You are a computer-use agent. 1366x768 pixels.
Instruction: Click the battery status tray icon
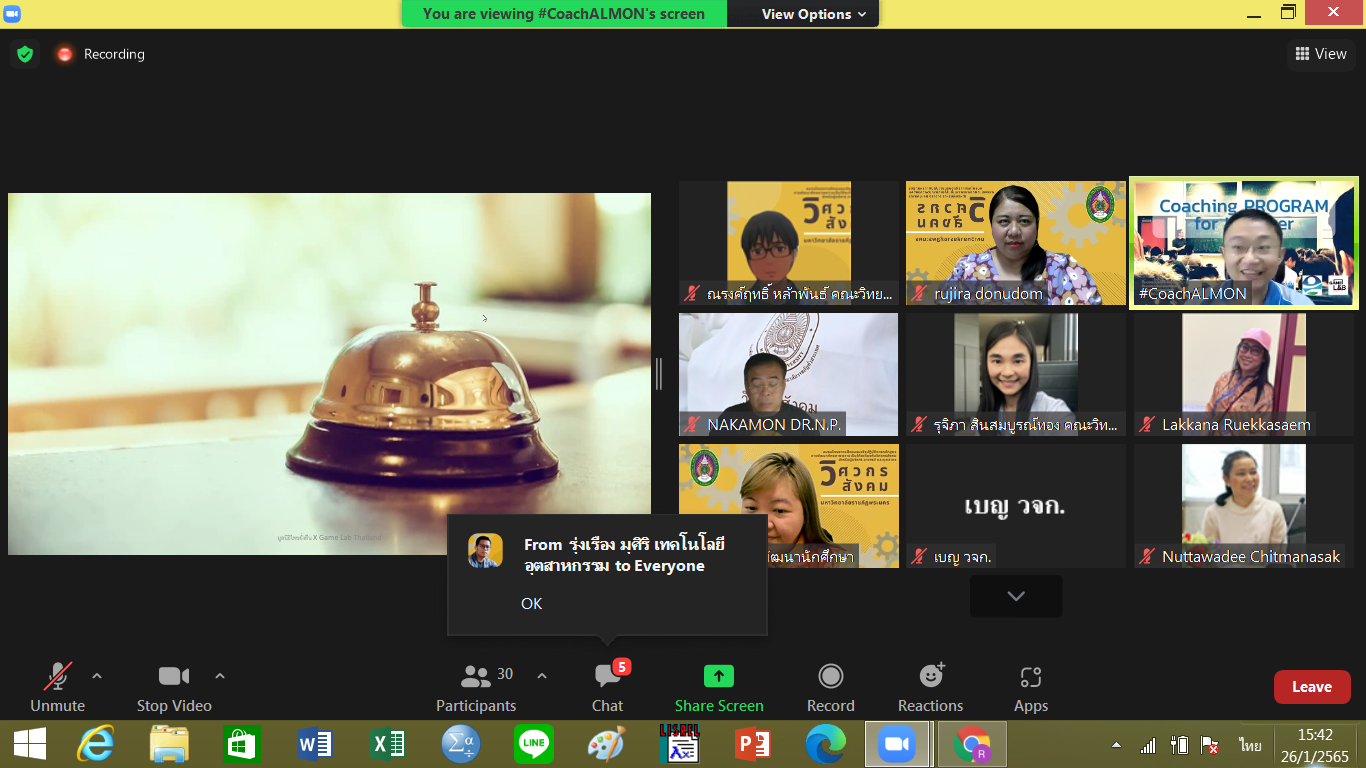pyautogui.click(x=1179, y=745)
